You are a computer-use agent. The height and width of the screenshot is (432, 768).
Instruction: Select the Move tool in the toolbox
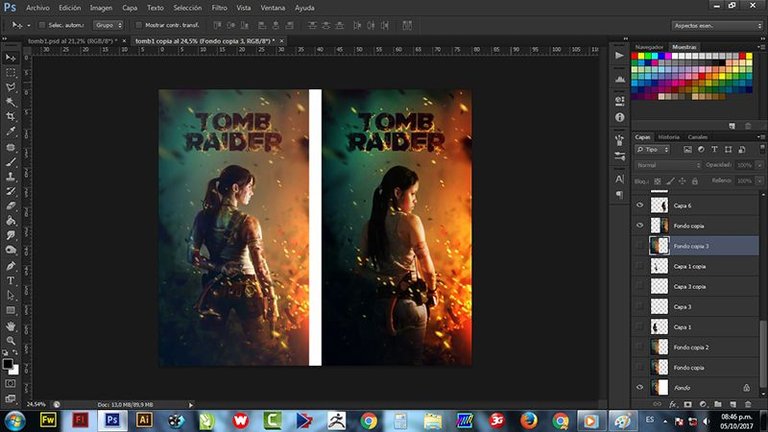point(10,58)
